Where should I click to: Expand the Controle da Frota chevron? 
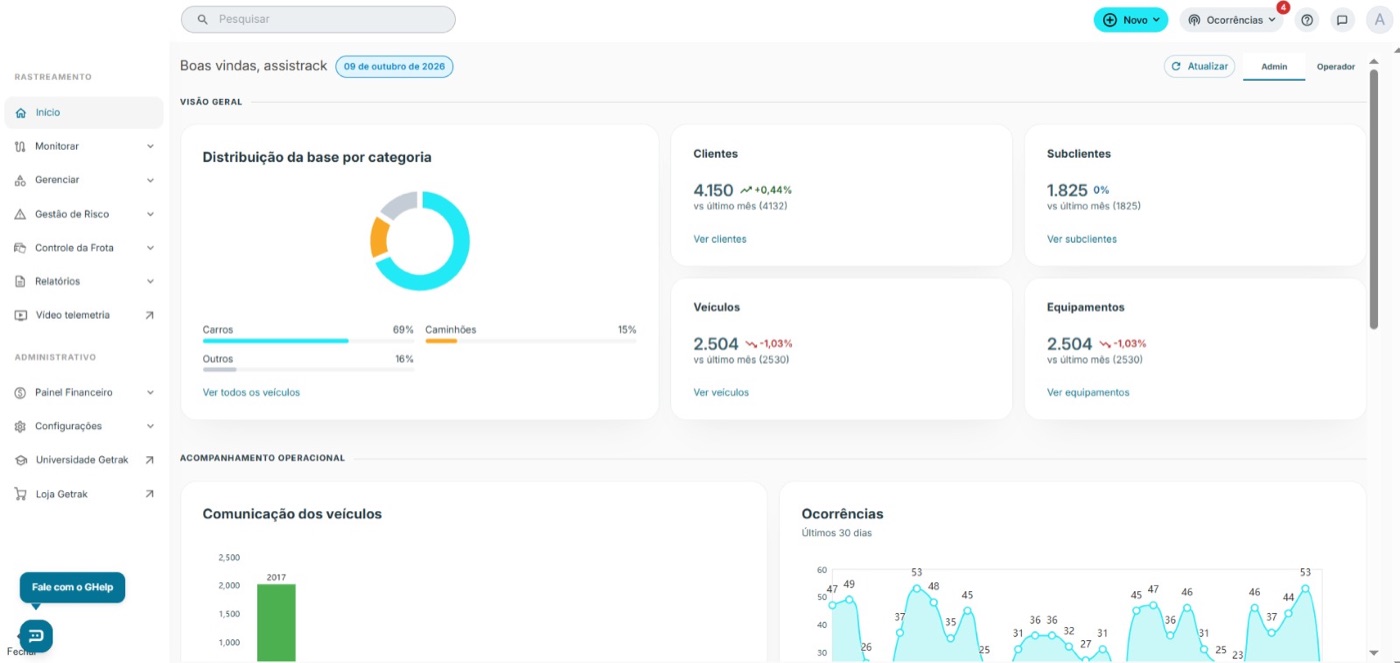(150, 248)
